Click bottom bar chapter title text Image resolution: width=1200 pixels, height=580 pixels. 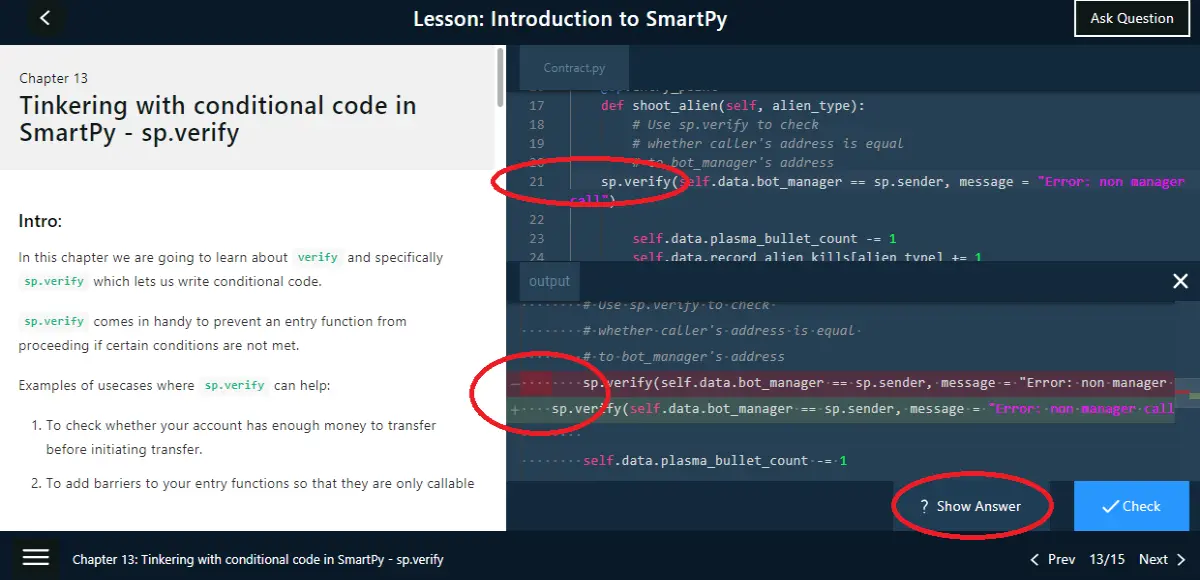tap(258, 560)
